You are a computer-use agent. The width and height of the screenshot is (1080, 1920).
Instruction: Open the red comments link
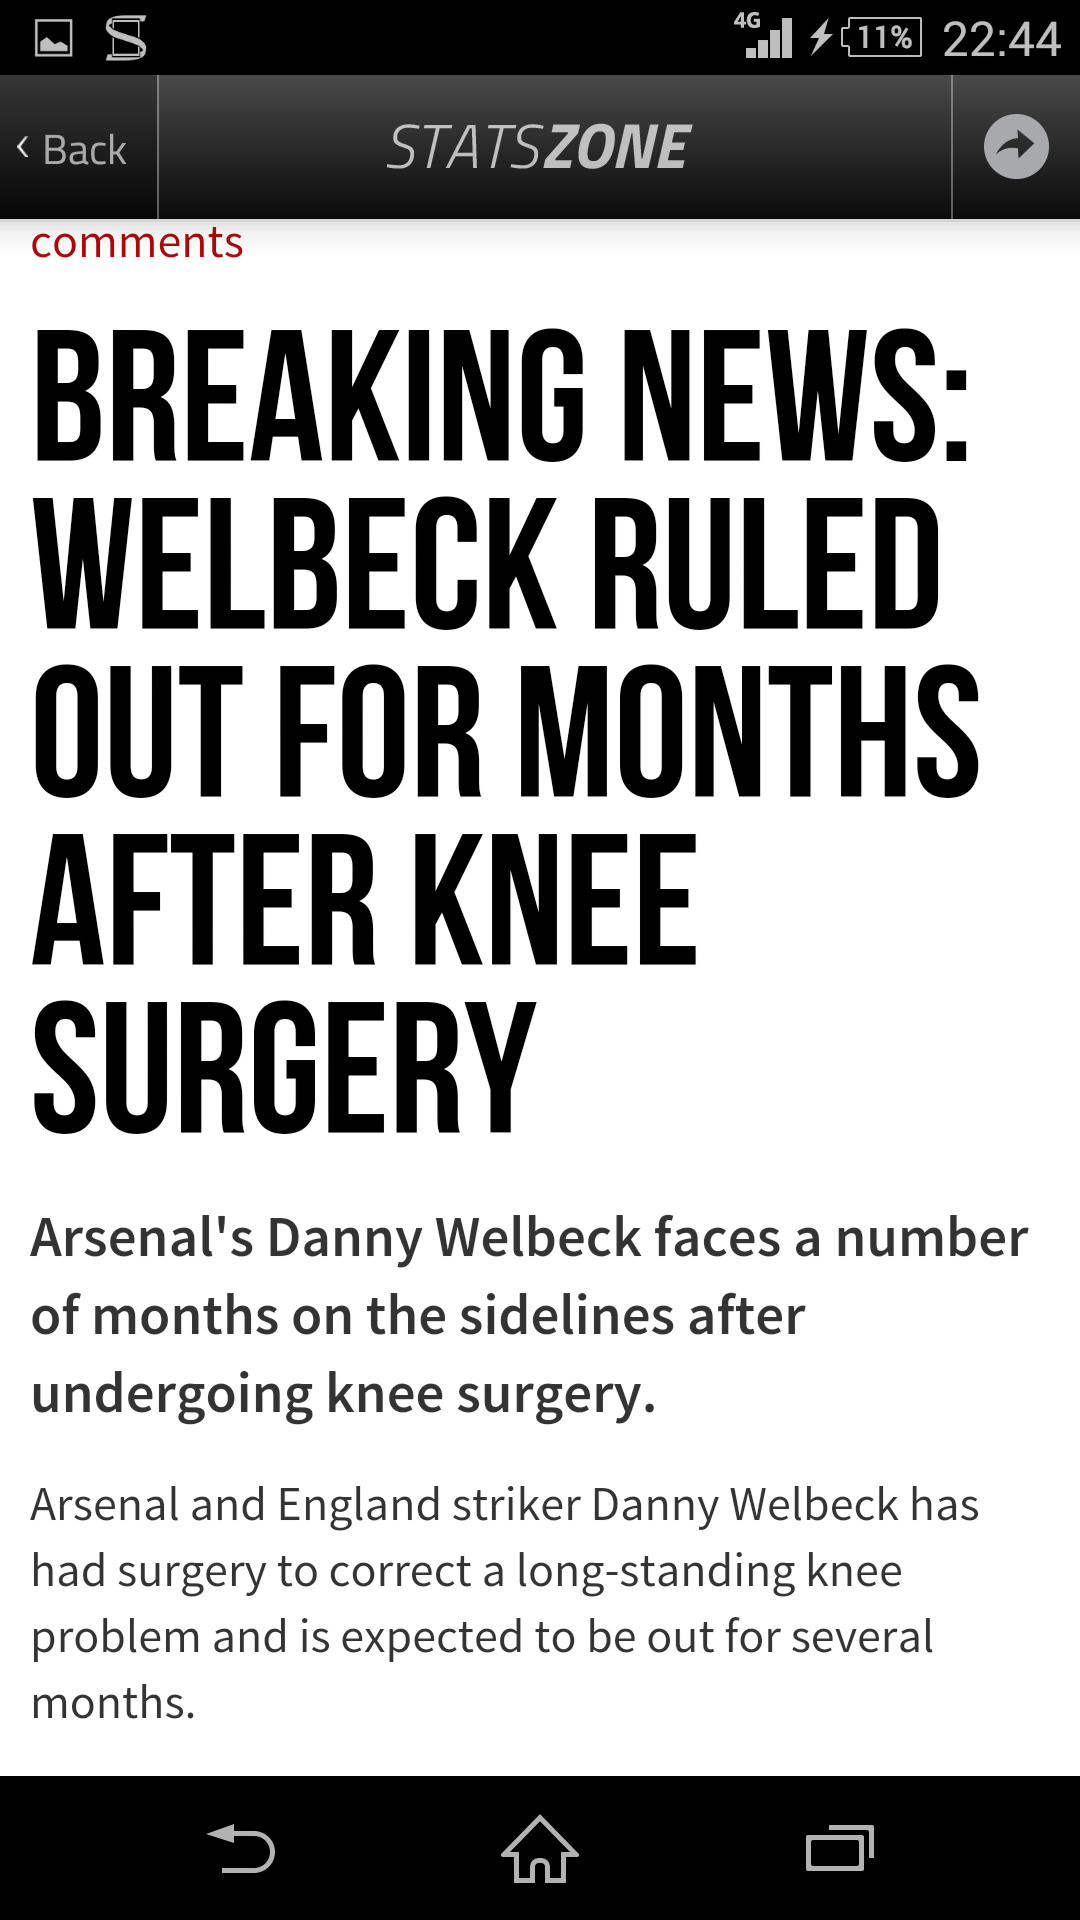(x=137, y=243)
